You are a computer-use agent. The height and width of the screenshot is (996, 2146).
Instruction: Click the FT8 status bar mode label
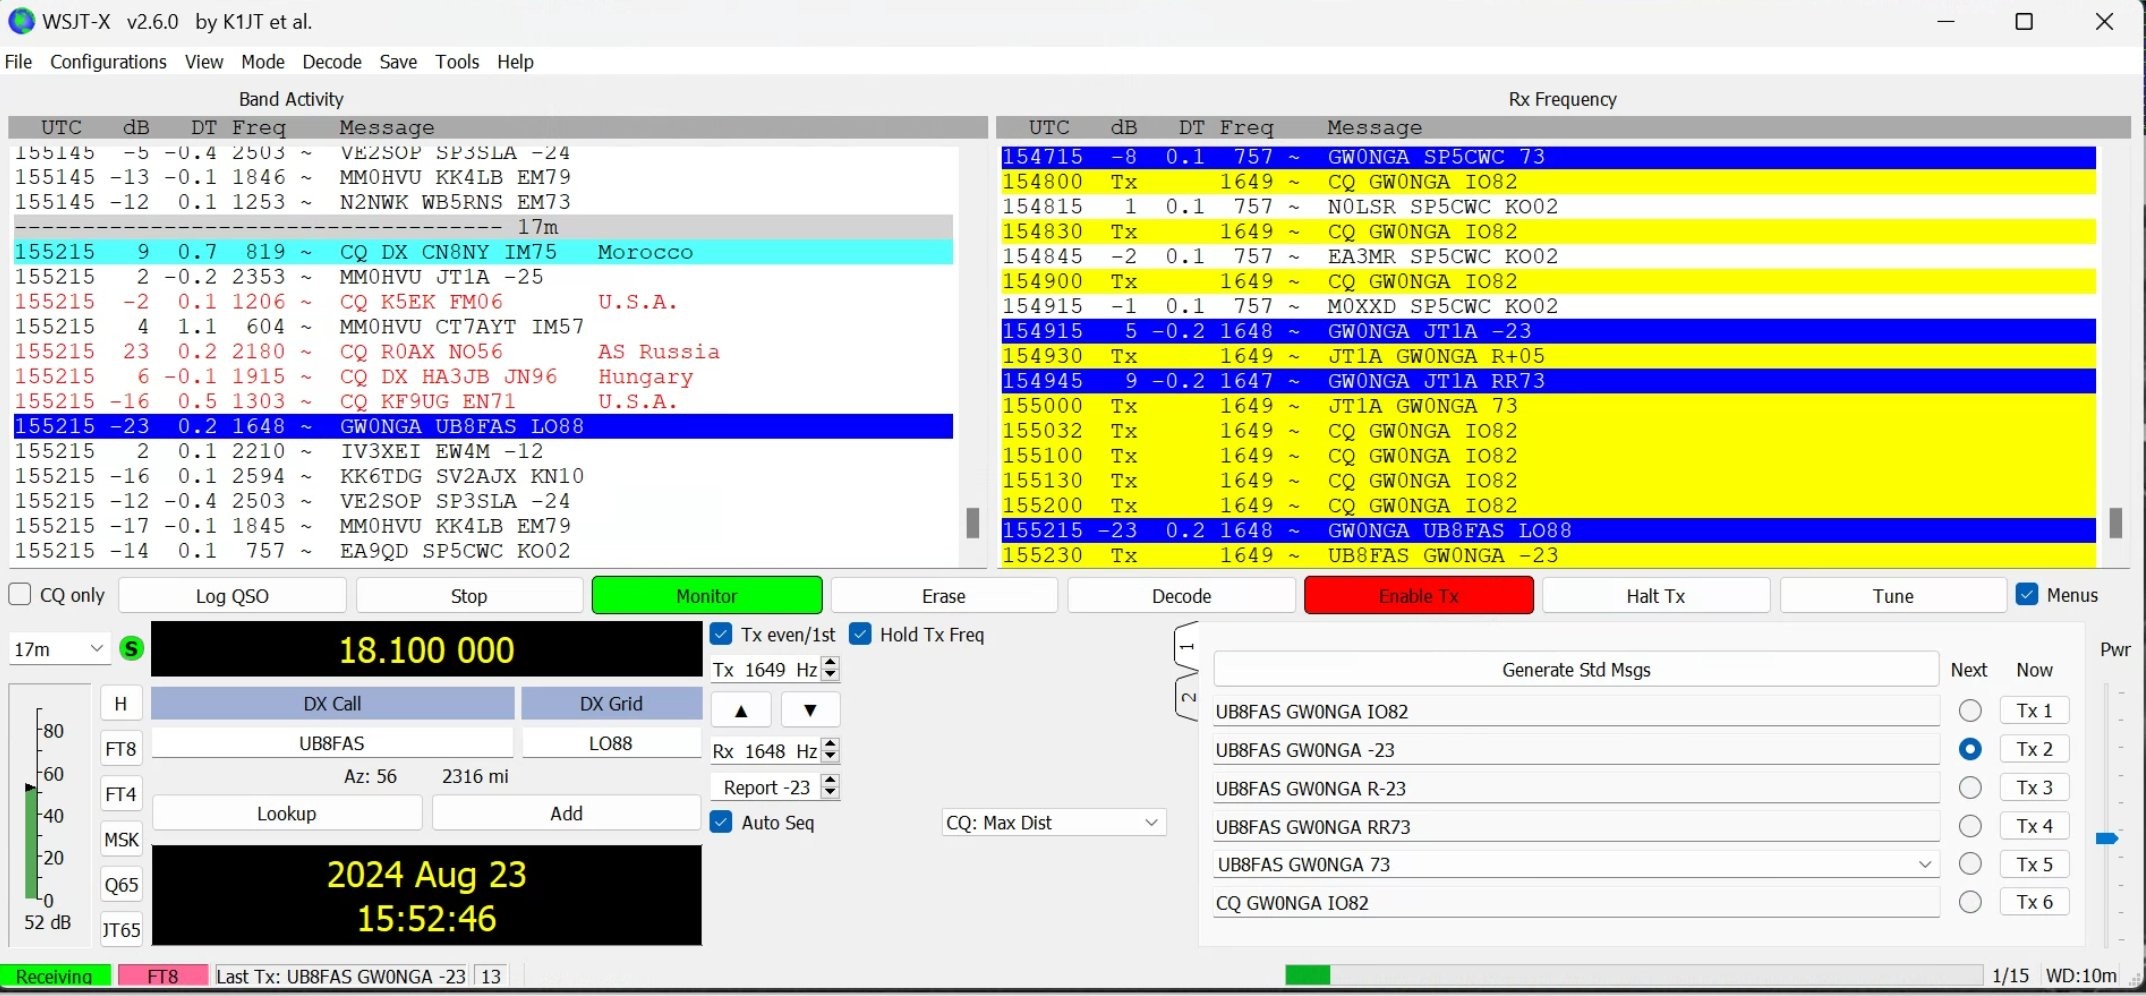pyautogui.click(x=163, y=976)
